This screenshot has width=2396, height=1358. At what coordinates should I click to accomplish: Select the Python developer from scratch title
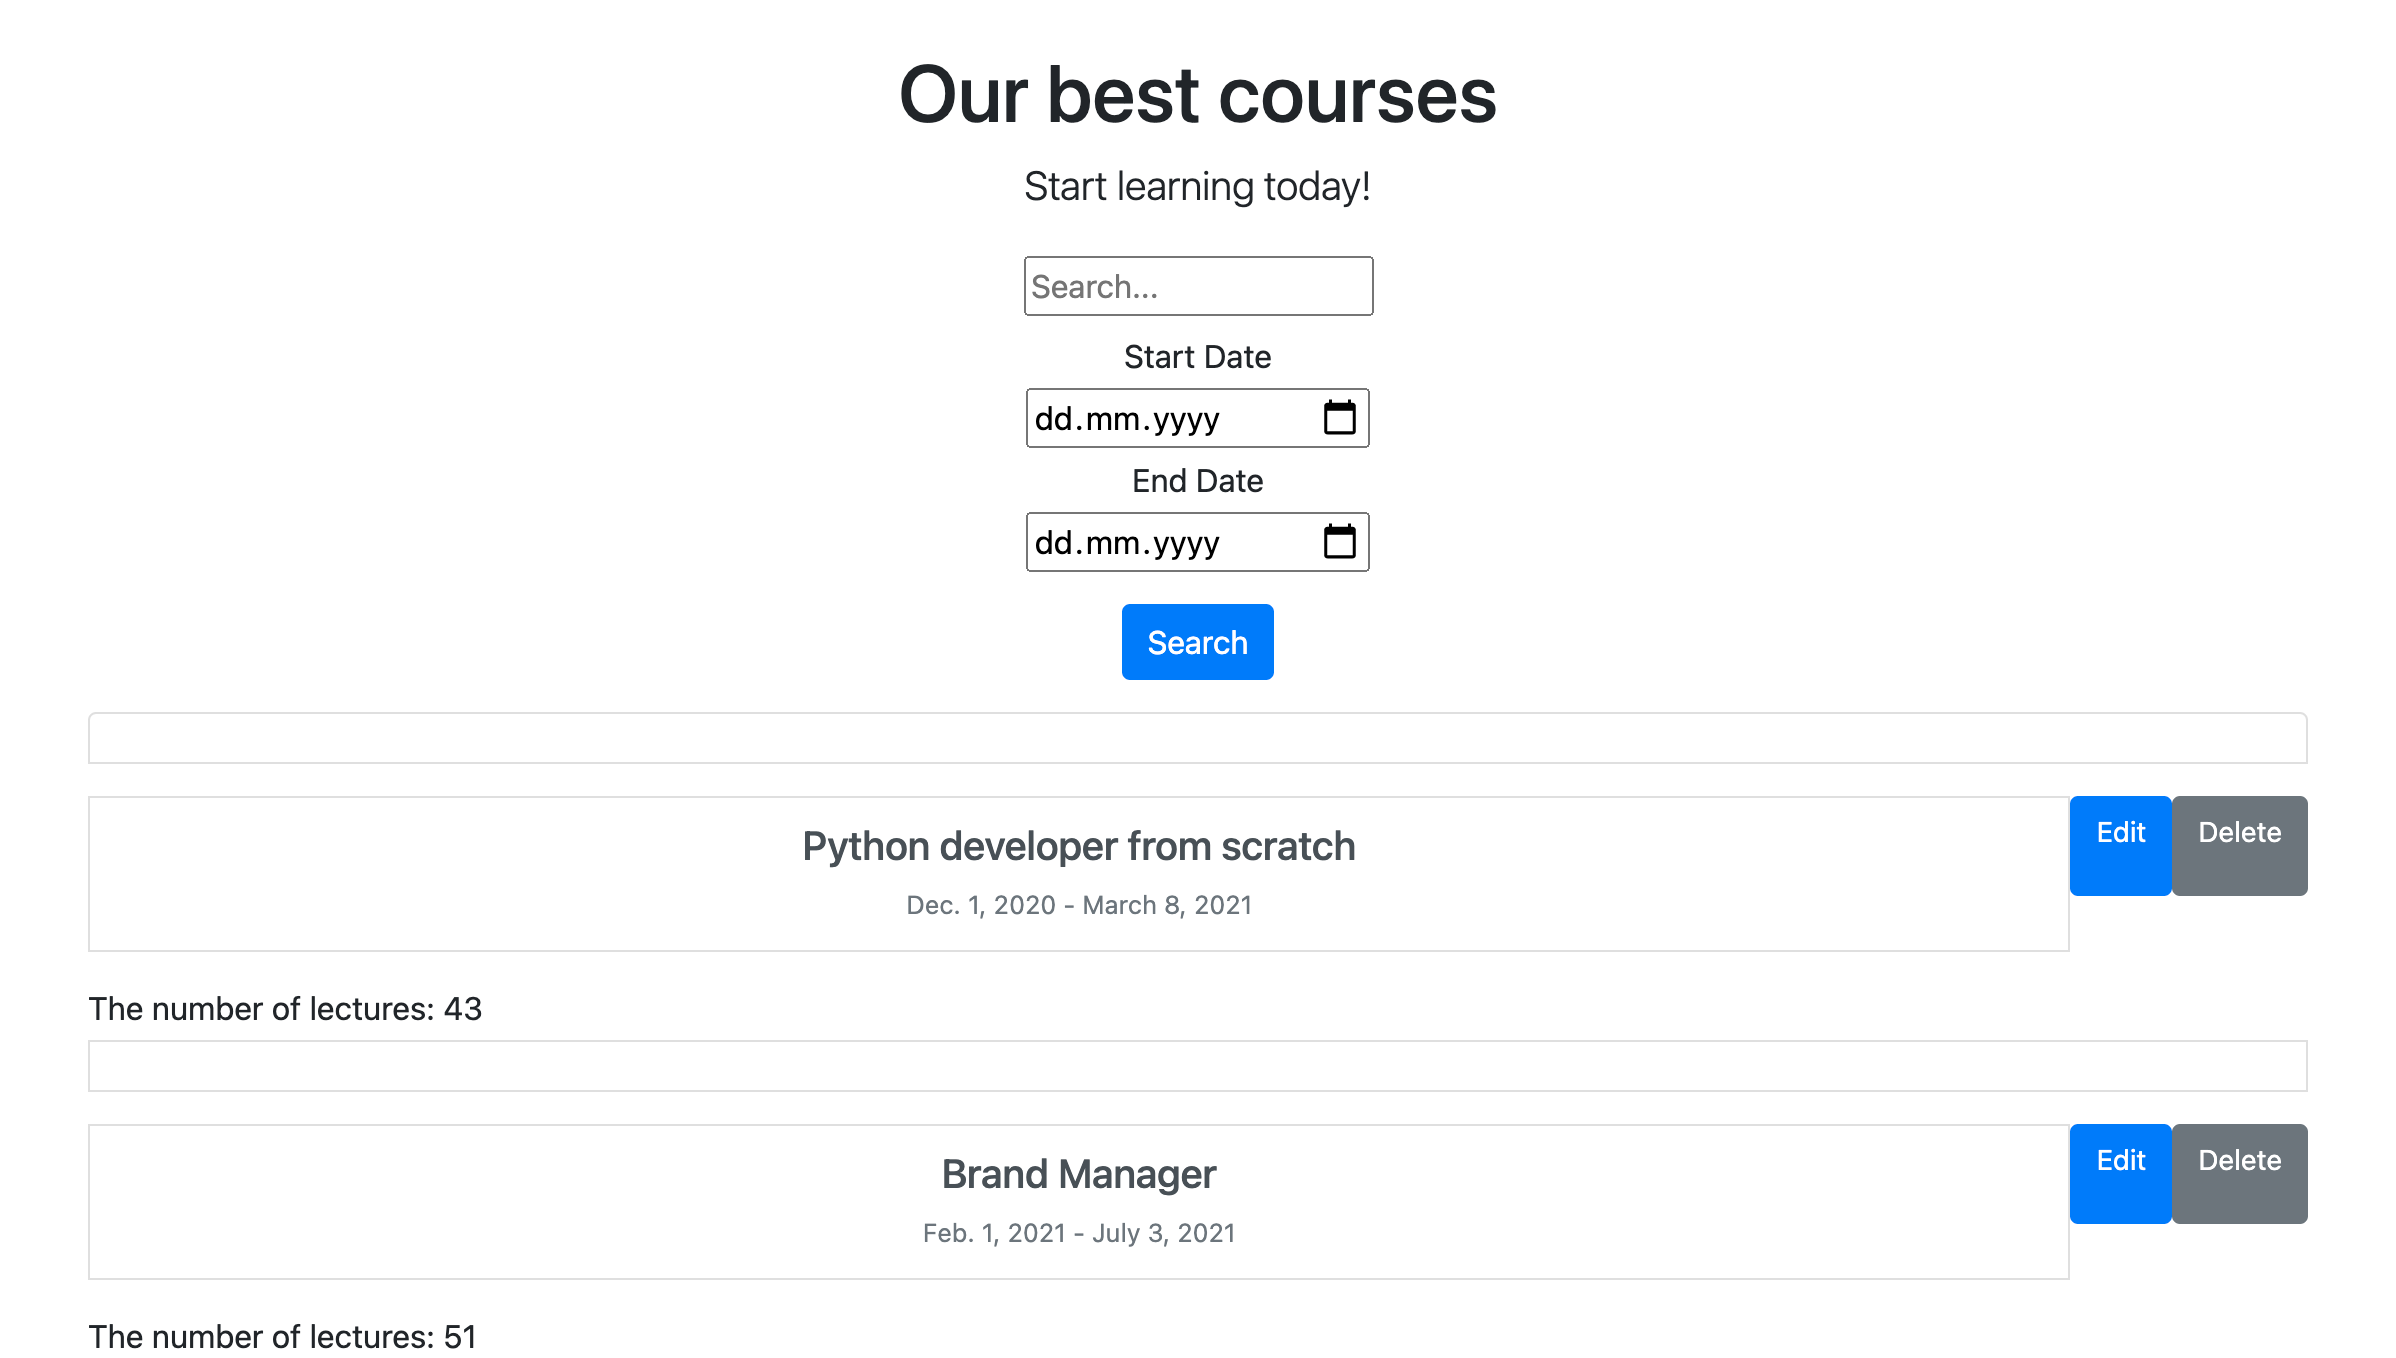click(x=1078, y=846)
